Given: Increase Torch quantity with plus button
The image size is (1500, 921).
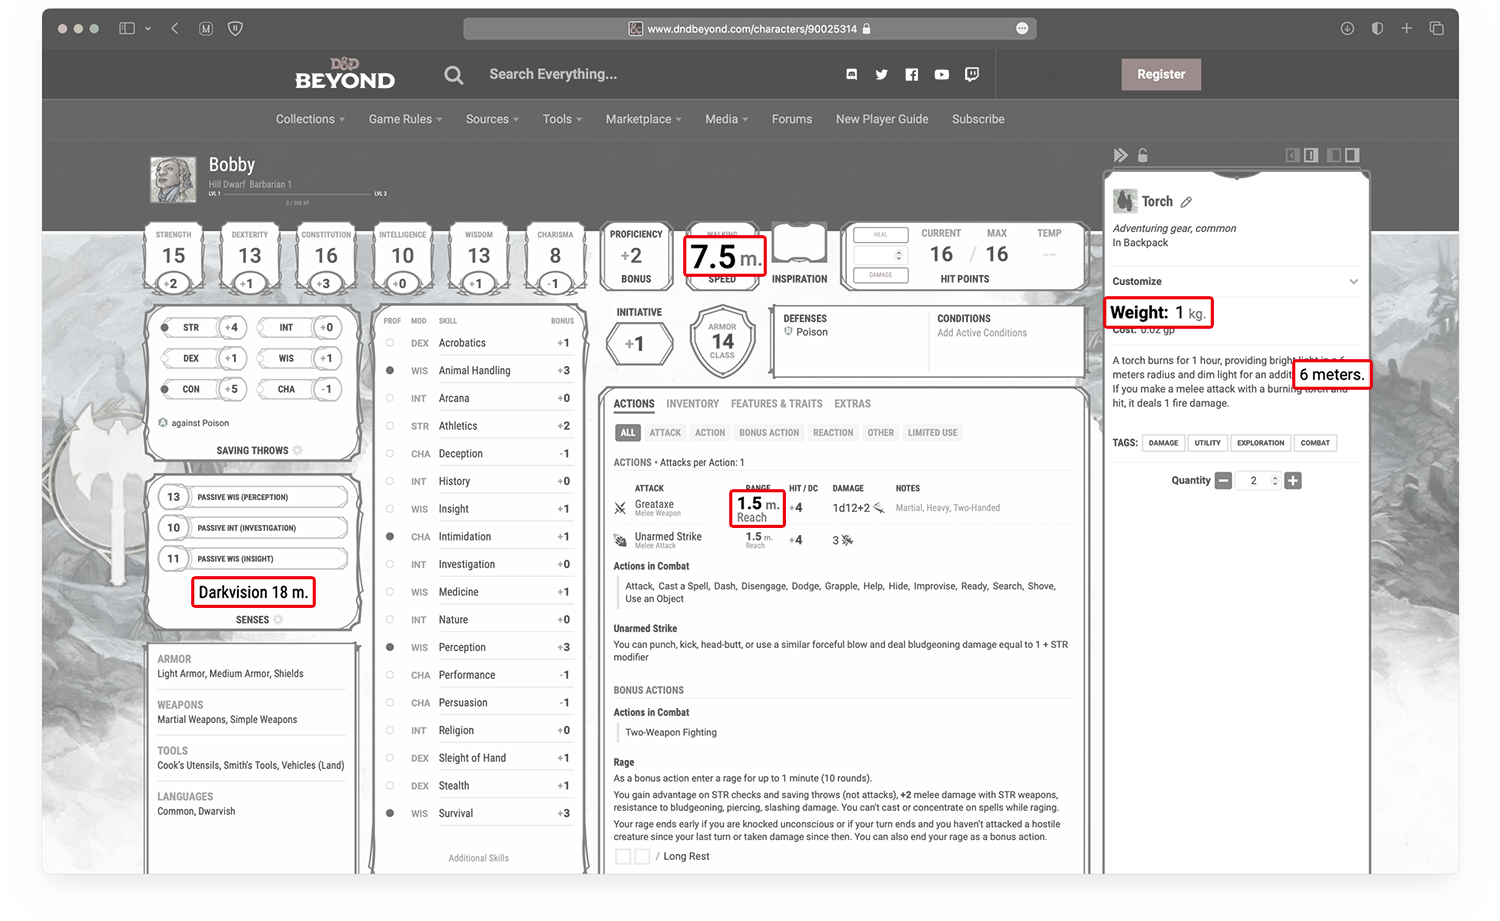Looking at the screenshot, I should (1293, 481).
